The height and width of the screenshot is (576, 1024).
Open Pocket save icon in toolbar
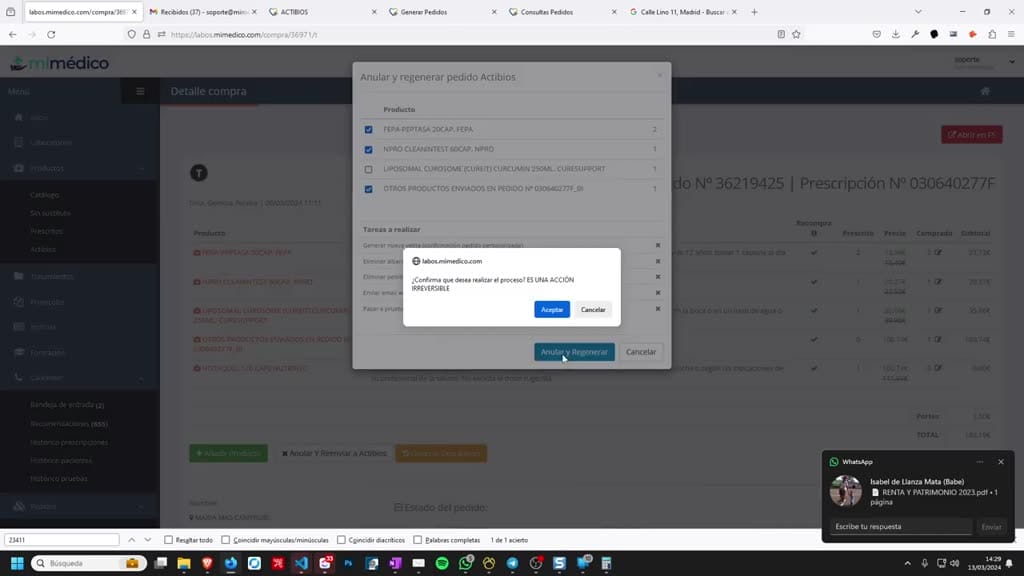876,35
